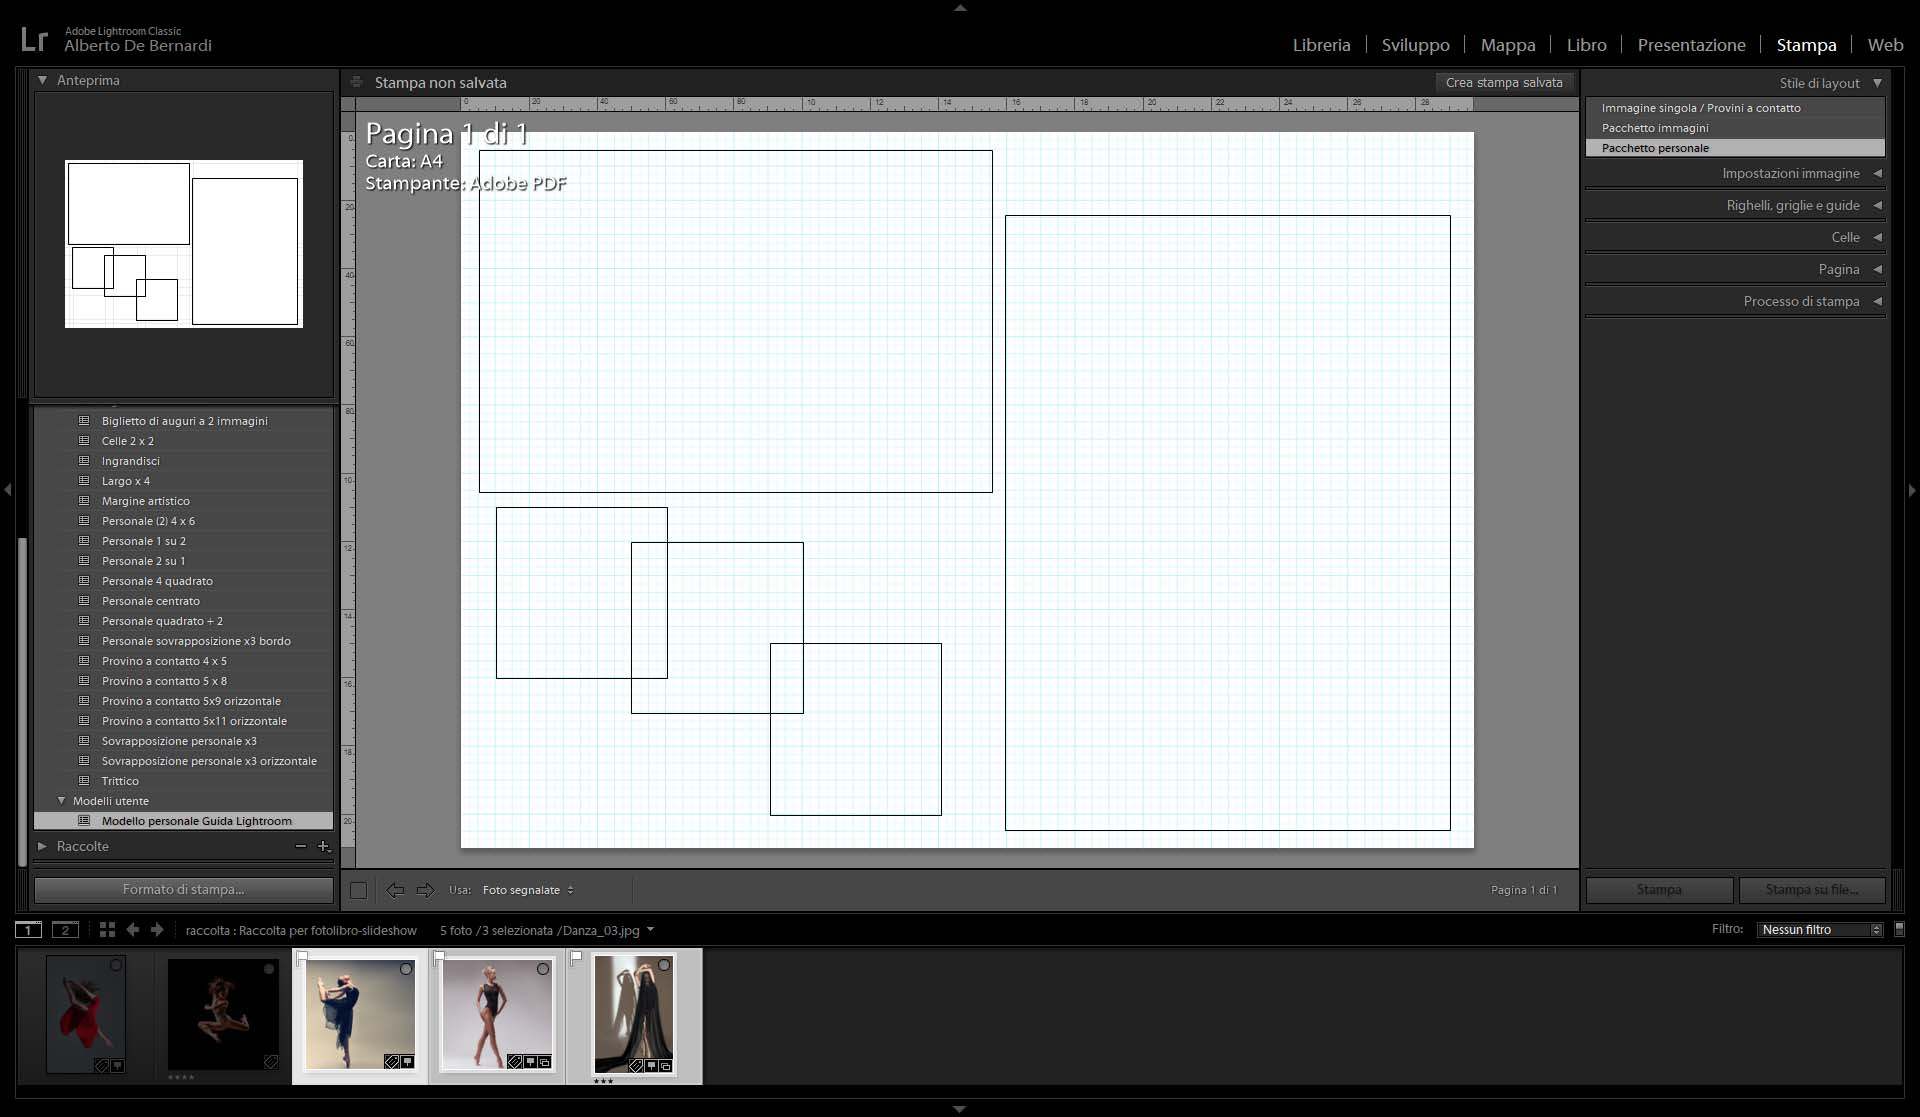Select secondary display button 2
This screenshot has width=1920, height=1117.
[65, 930]
